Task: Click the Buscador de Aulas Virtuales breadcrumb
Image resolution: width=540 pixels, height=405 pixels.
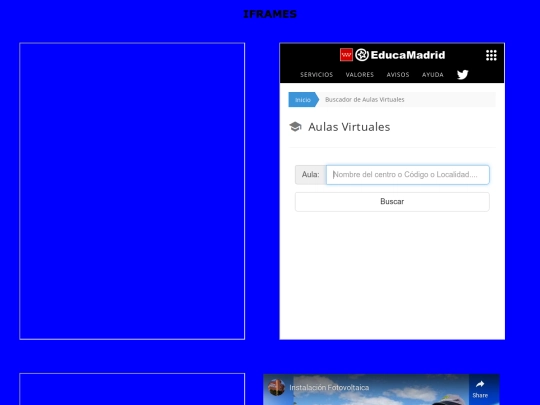Action: (365, 100)
